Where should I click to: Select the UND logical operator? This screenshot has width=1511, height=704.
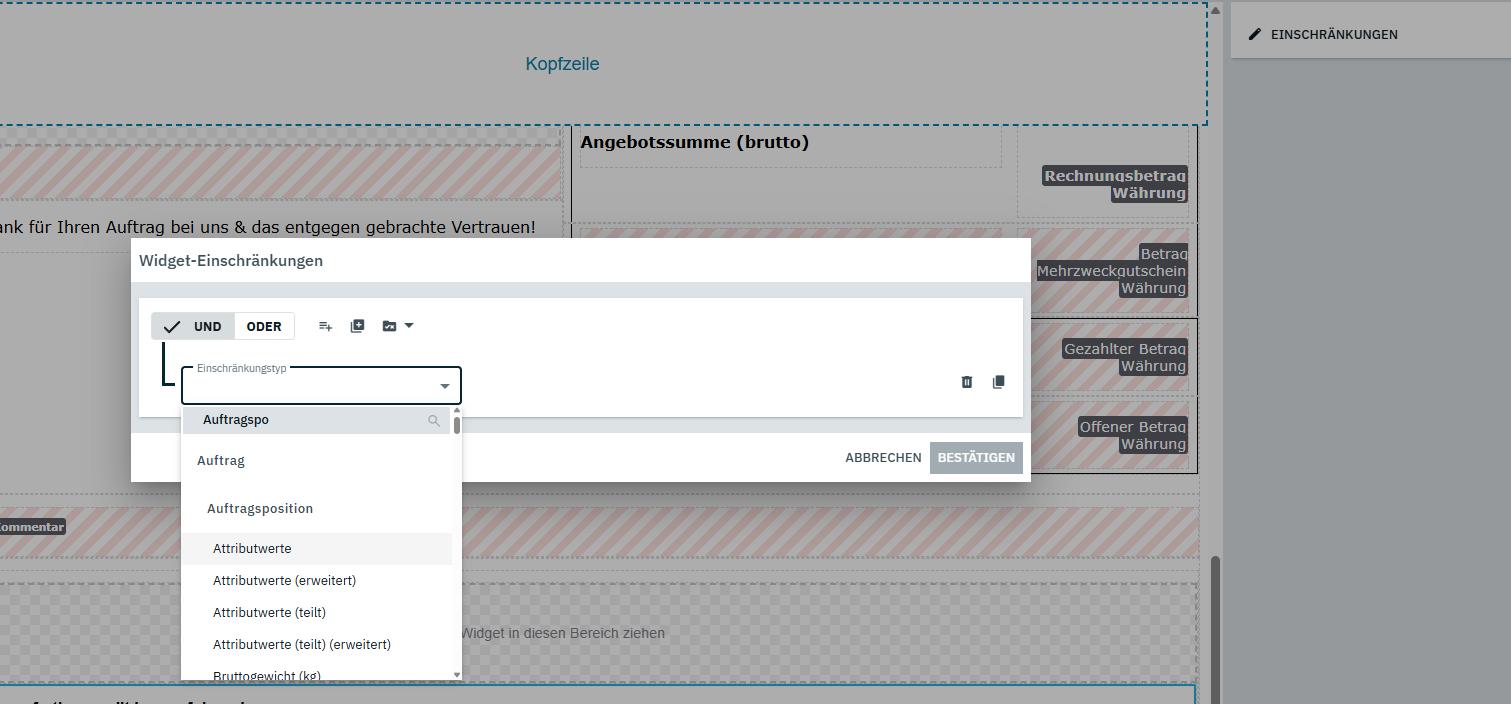pos(194,326)
